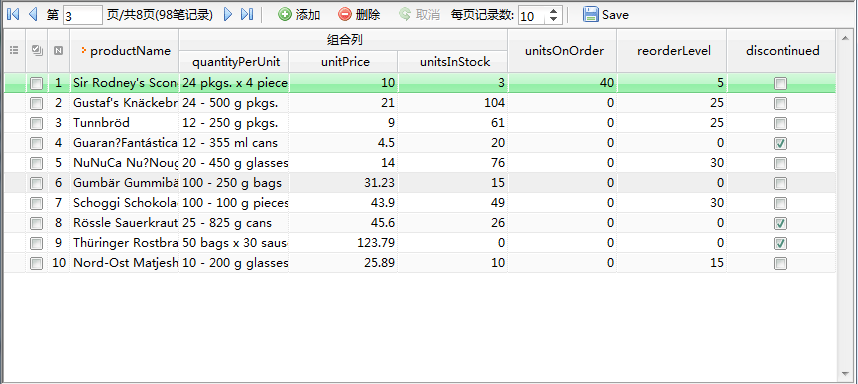Go to the previous page
The image size is (858, 384).
click(33, 14)
